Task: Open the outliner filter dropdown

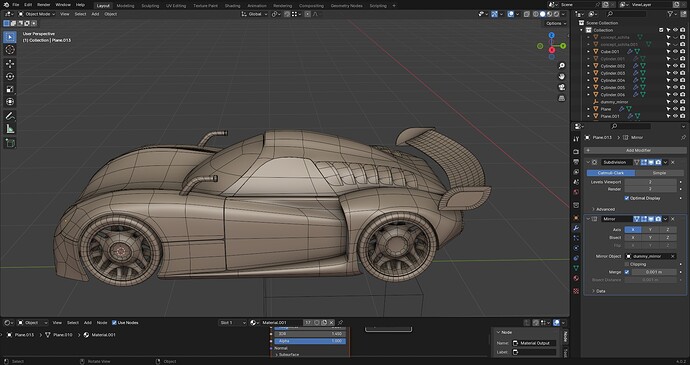Action: (672, 14)
